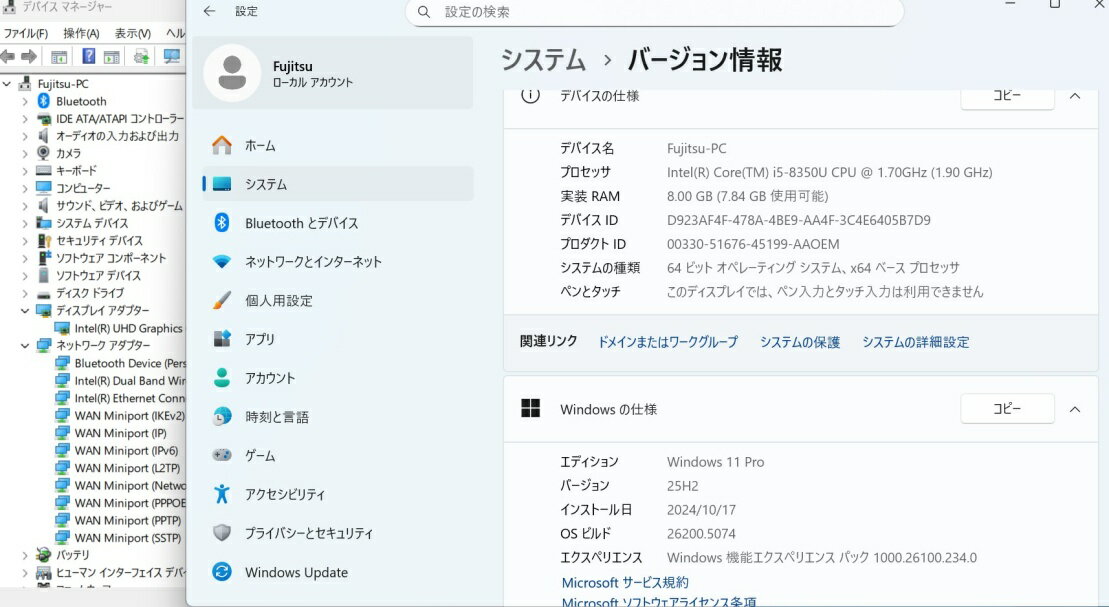1109x607 pixels.
Task: Click the プライバシーとセキュリティ shield icon
Action: (222, 533)
